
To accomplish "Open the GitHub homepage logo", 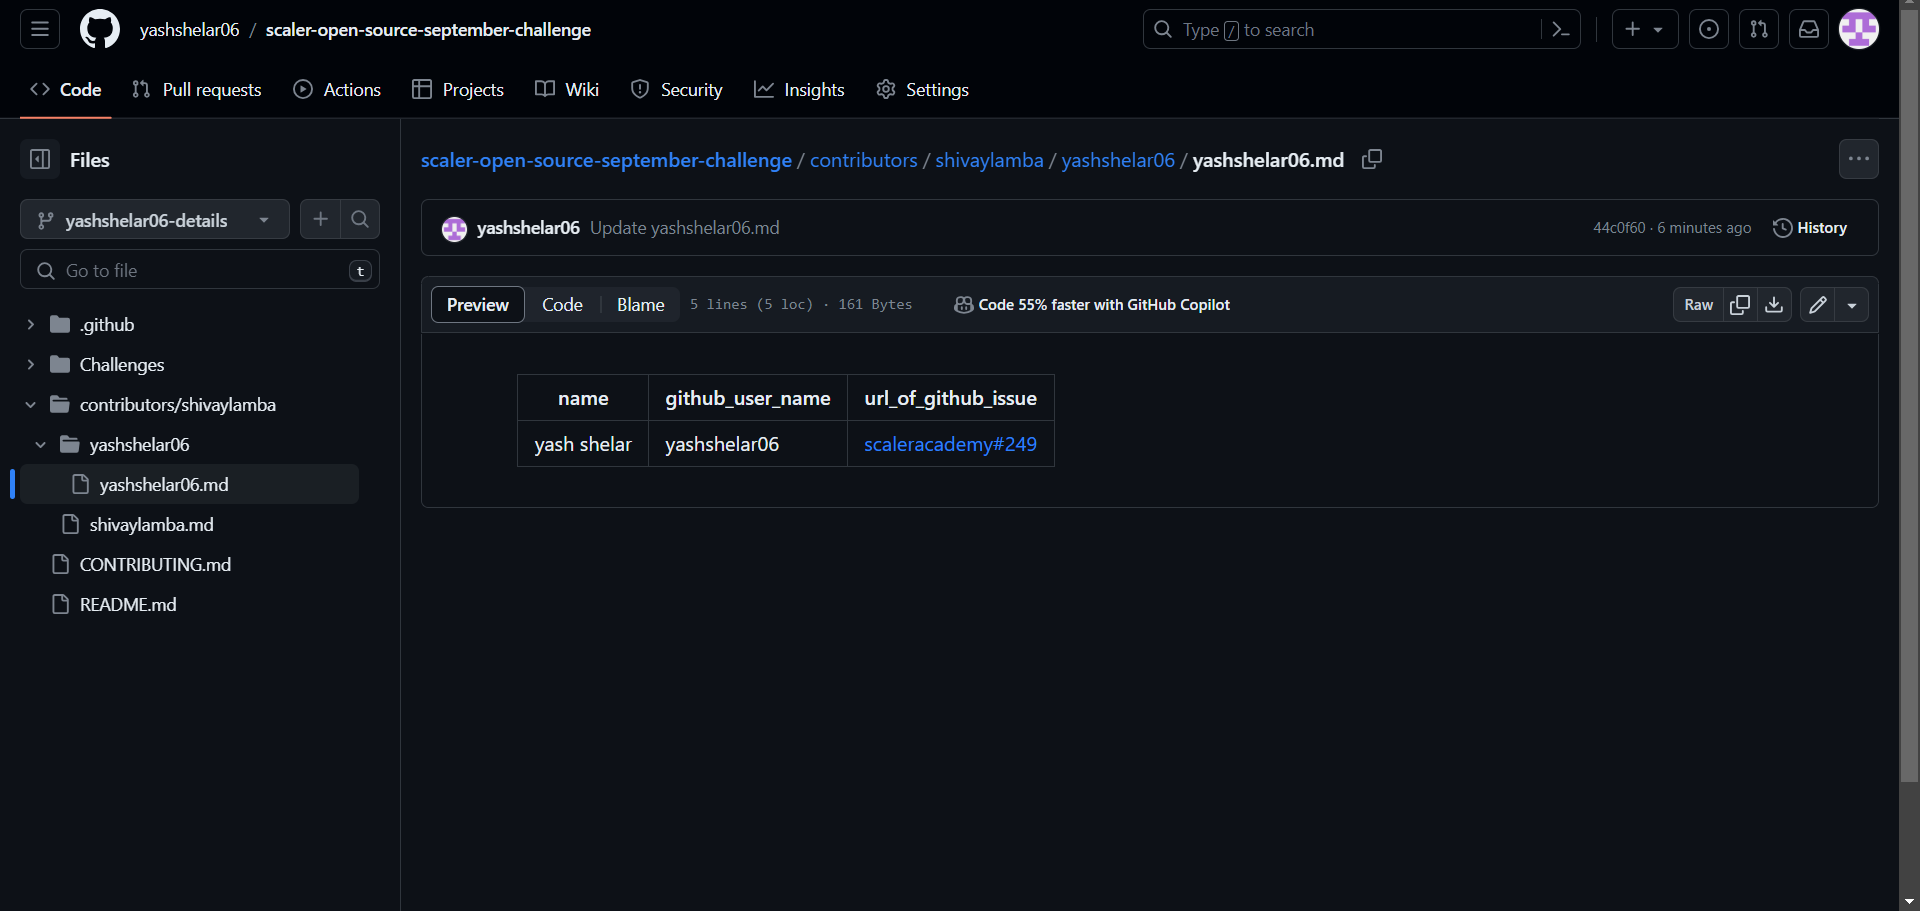I will pos(99,29).
